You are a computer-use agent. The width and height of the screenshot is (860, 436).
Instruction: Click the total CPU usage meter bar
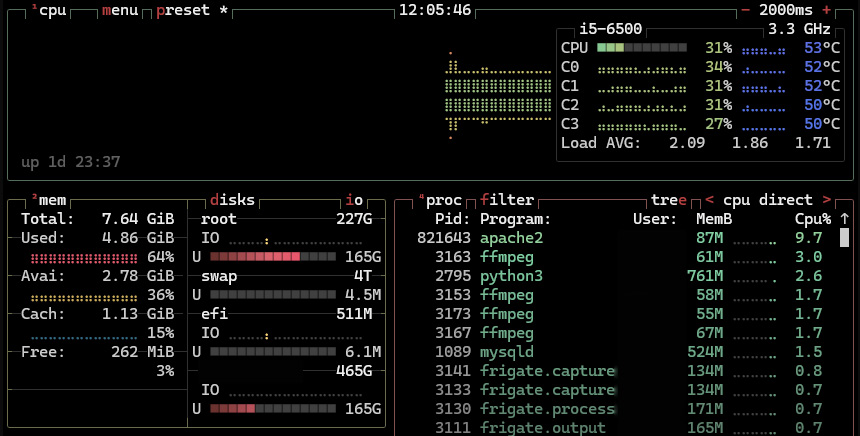coord(641,48)
